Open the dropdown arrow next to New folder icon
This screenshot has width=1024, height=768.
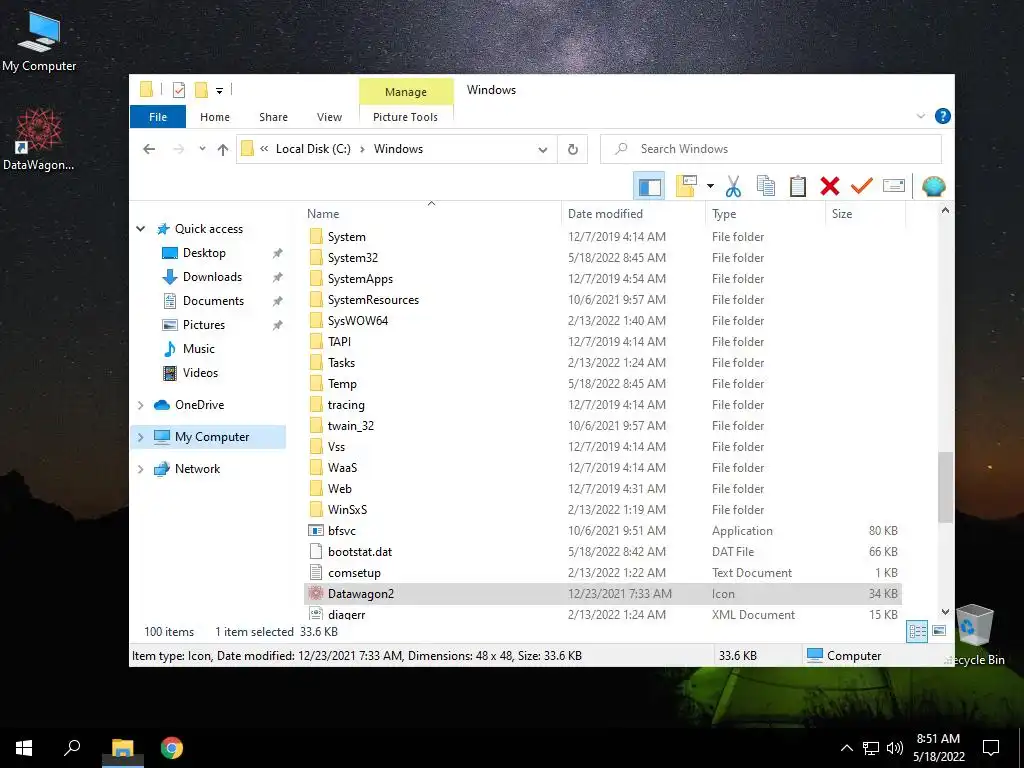point(710,187)
